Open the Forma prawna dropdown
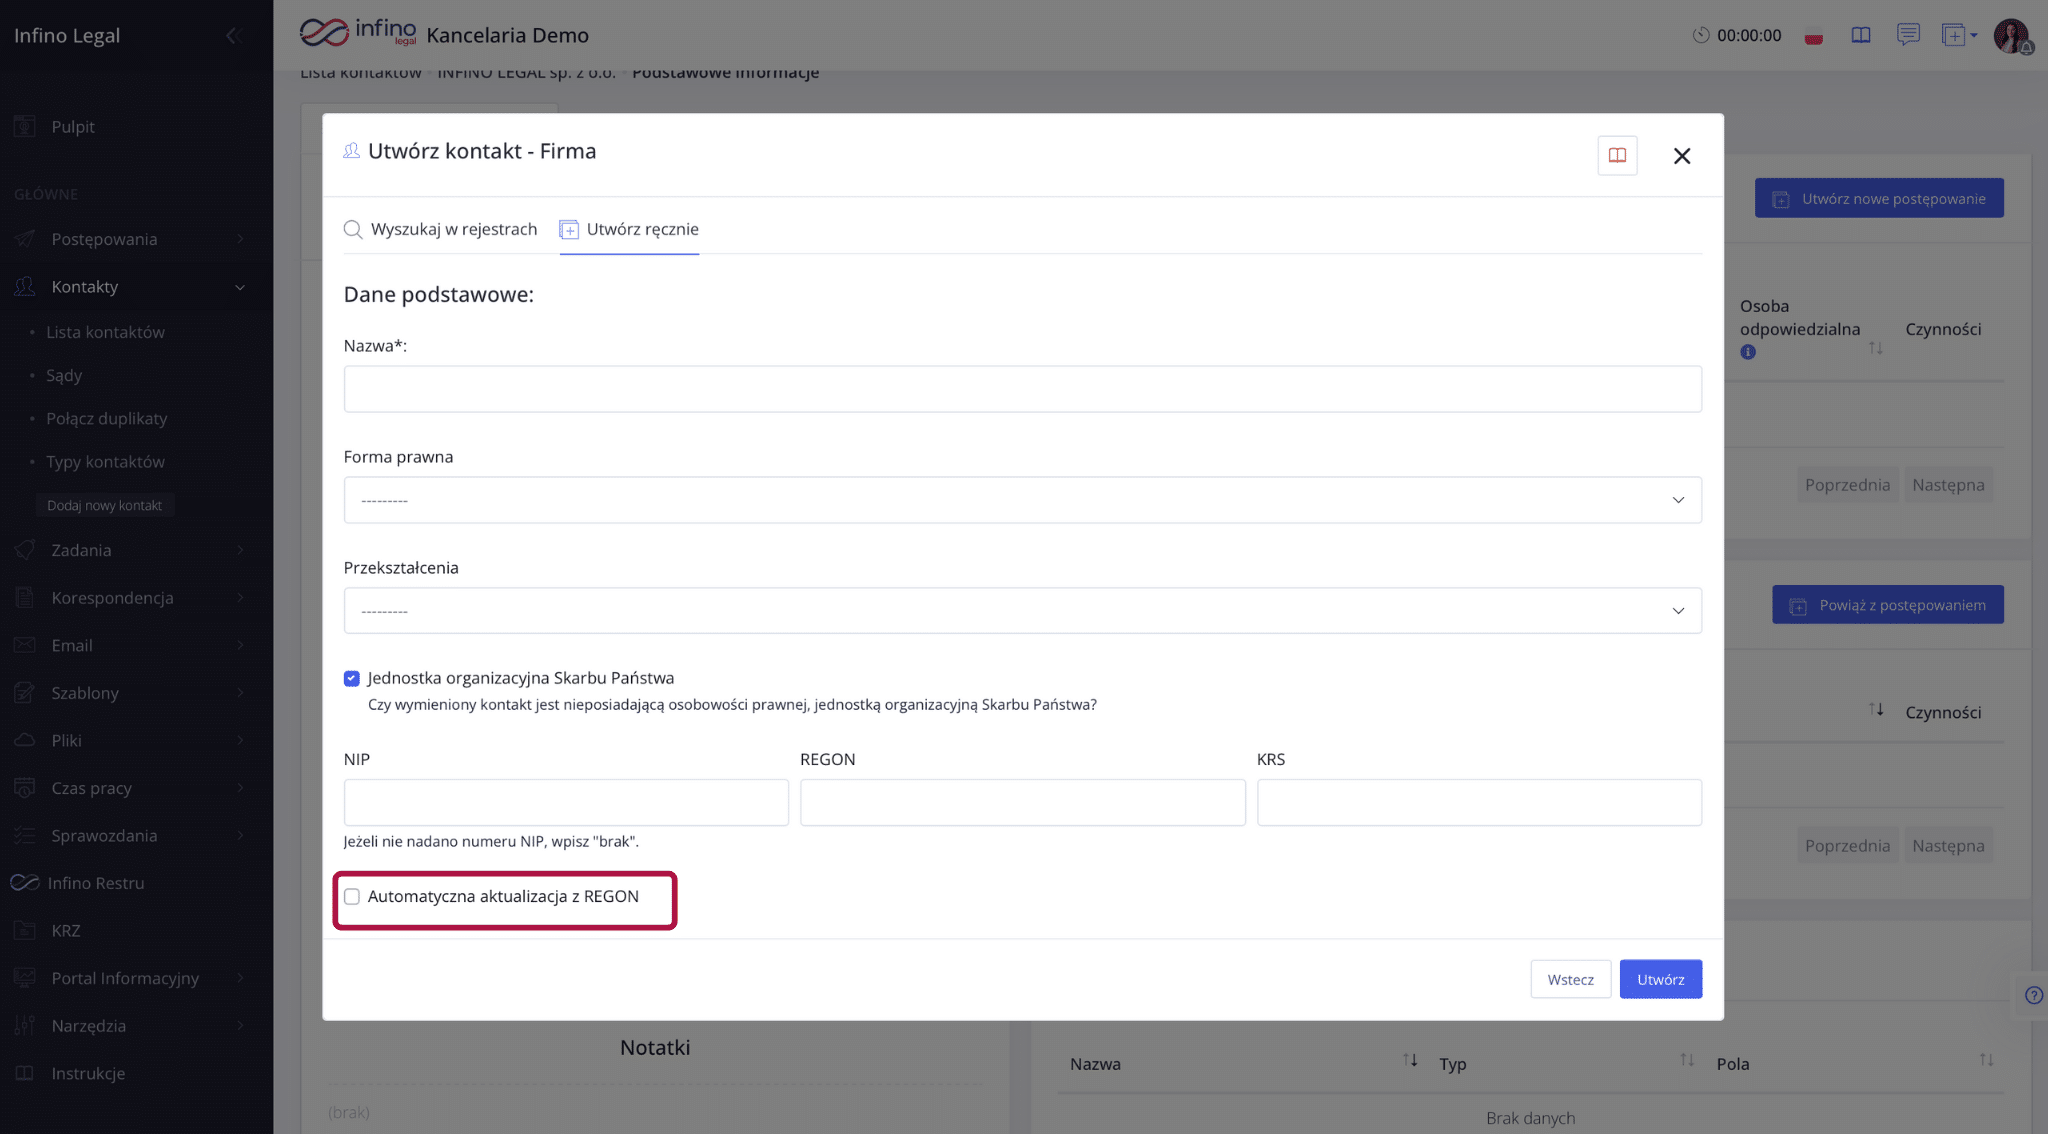This screenshot has width=2048, height=1134. [x=1022, y=500]
